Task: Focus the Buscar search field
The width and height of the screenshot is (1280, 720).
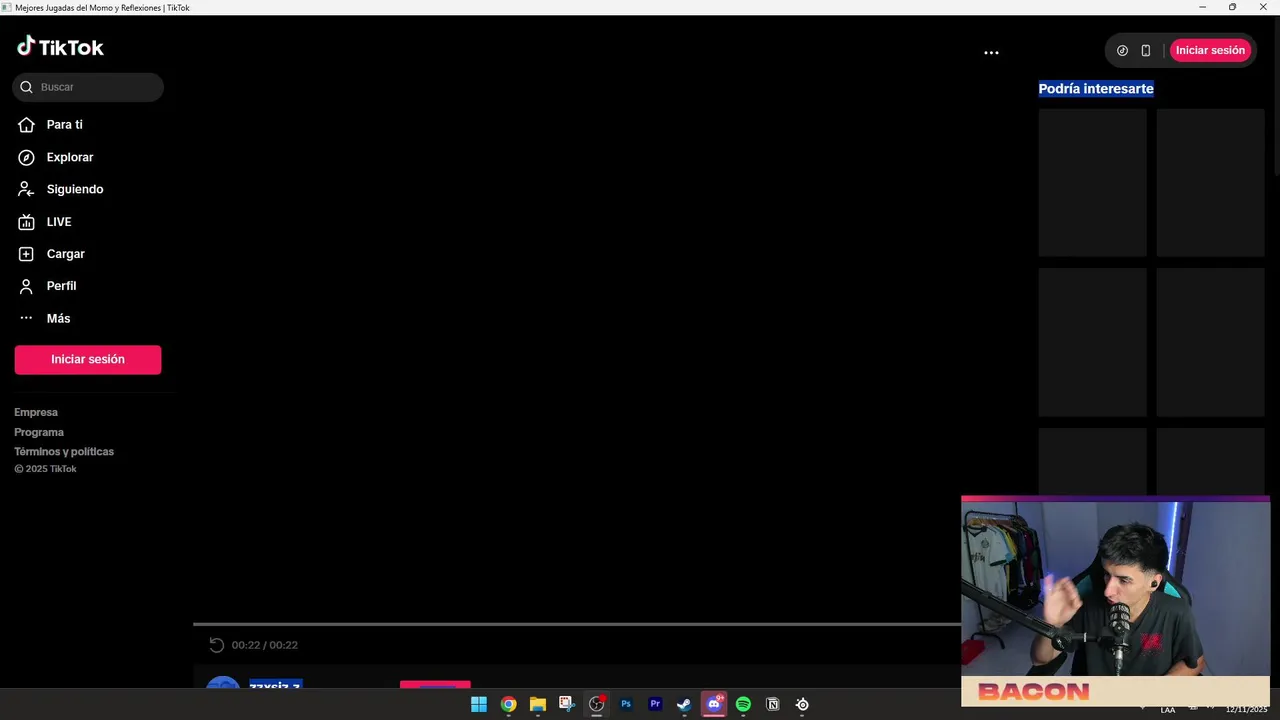Action: tap(88, 87)
